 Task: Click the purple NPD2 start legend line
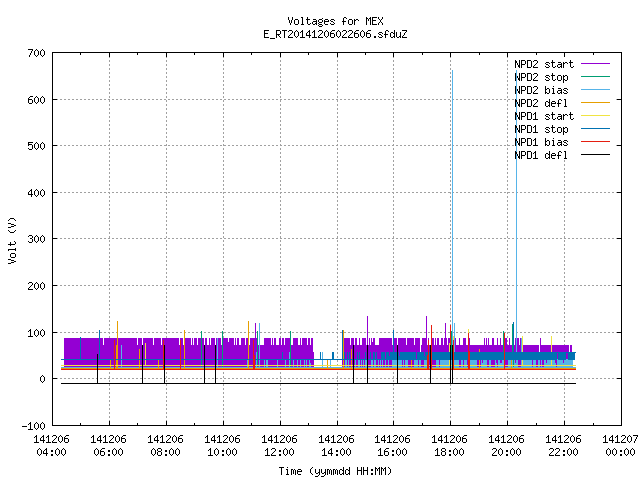596,64
